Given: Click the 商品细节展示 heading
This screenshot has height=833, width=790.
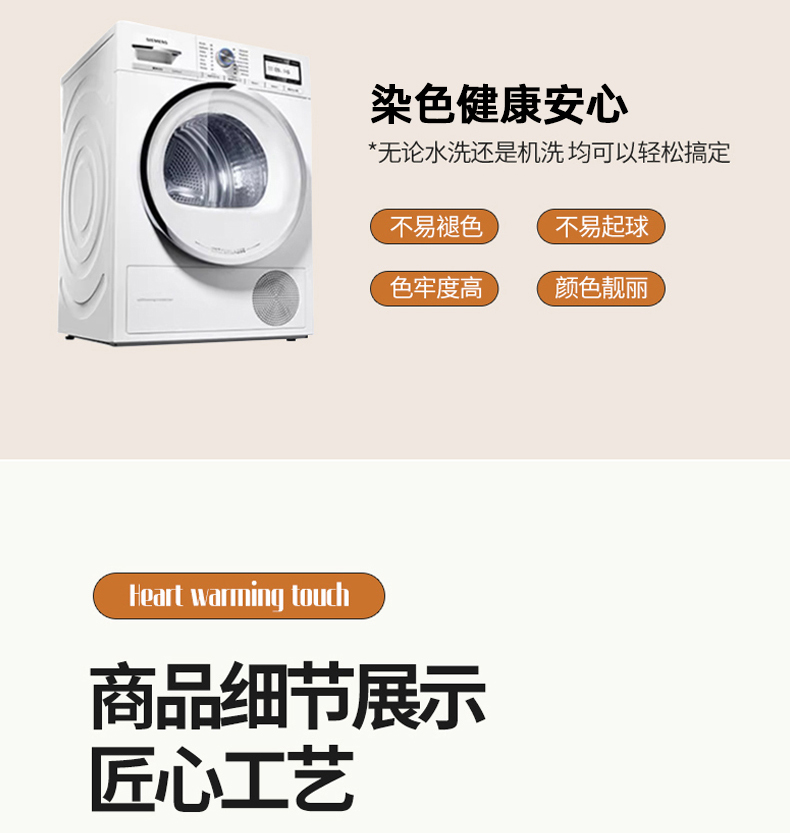Looking at the screenshot, I should [287, 696].
